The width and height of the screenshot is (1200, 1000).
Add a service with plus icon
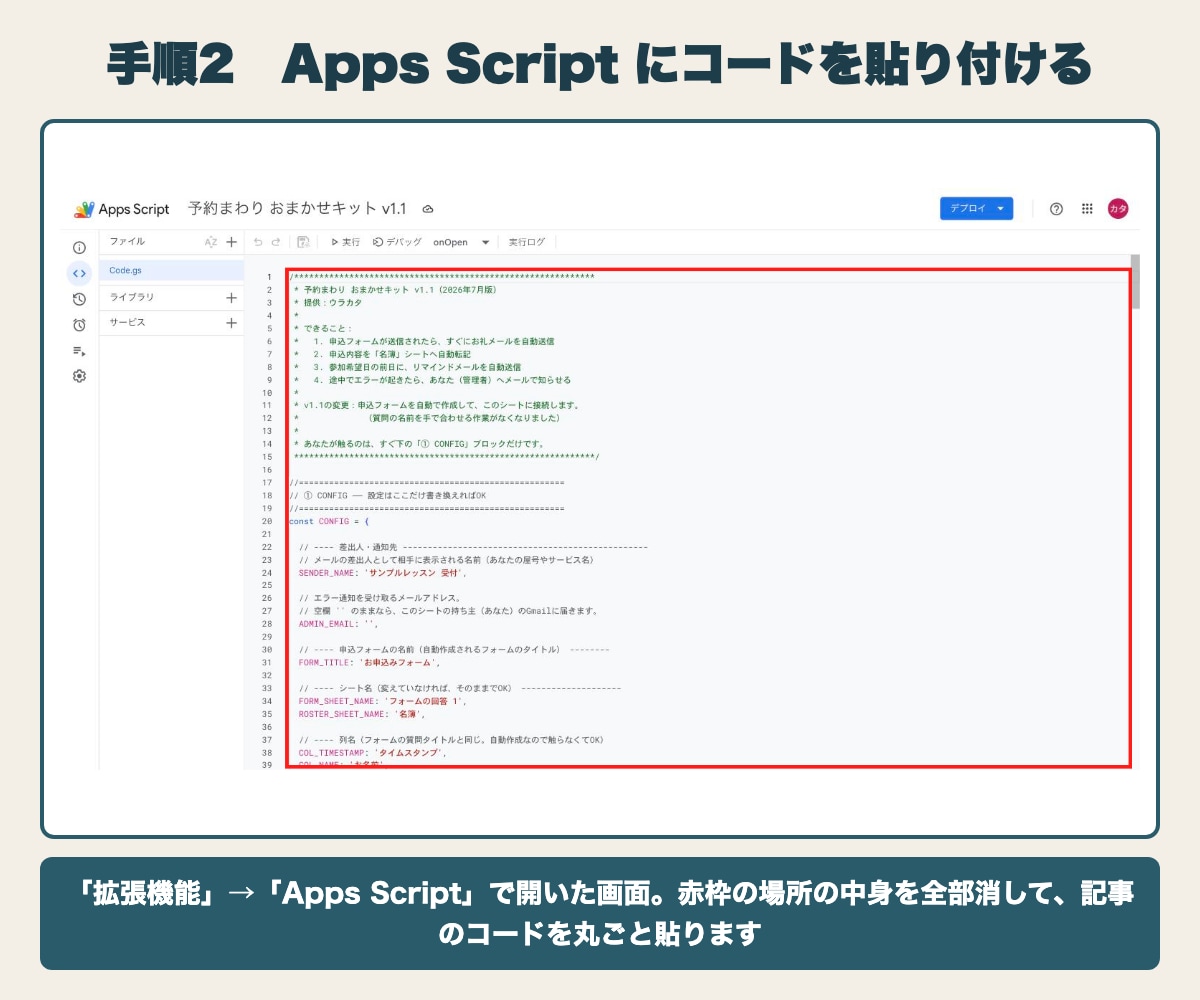[232, 323]
